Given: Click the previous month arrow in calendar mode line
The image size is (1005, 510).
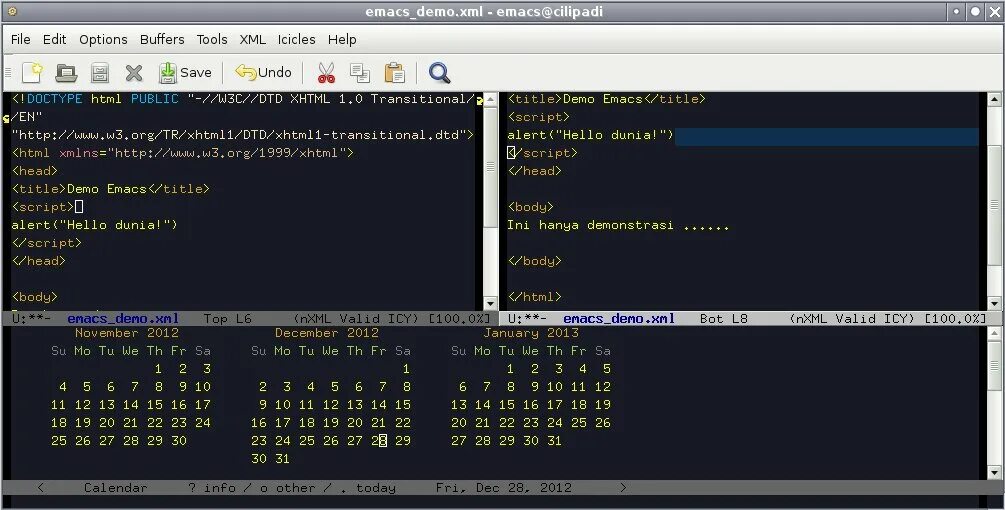Looking at the screenshot, I should [x=40, y=488].
